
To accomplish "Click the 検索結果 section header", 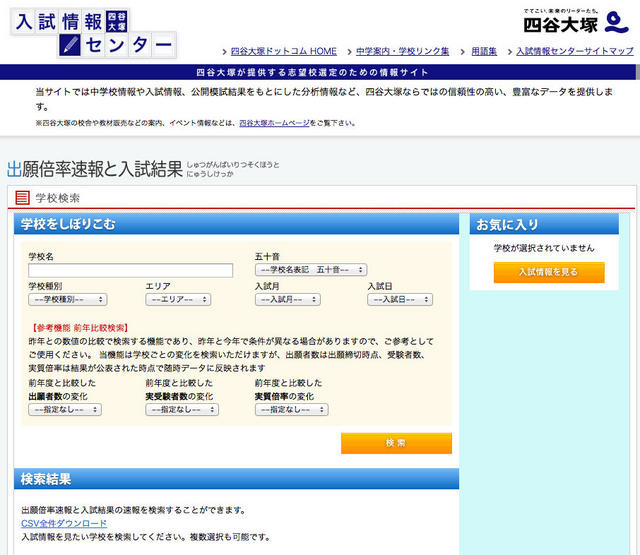I will (x=236, y=478).
